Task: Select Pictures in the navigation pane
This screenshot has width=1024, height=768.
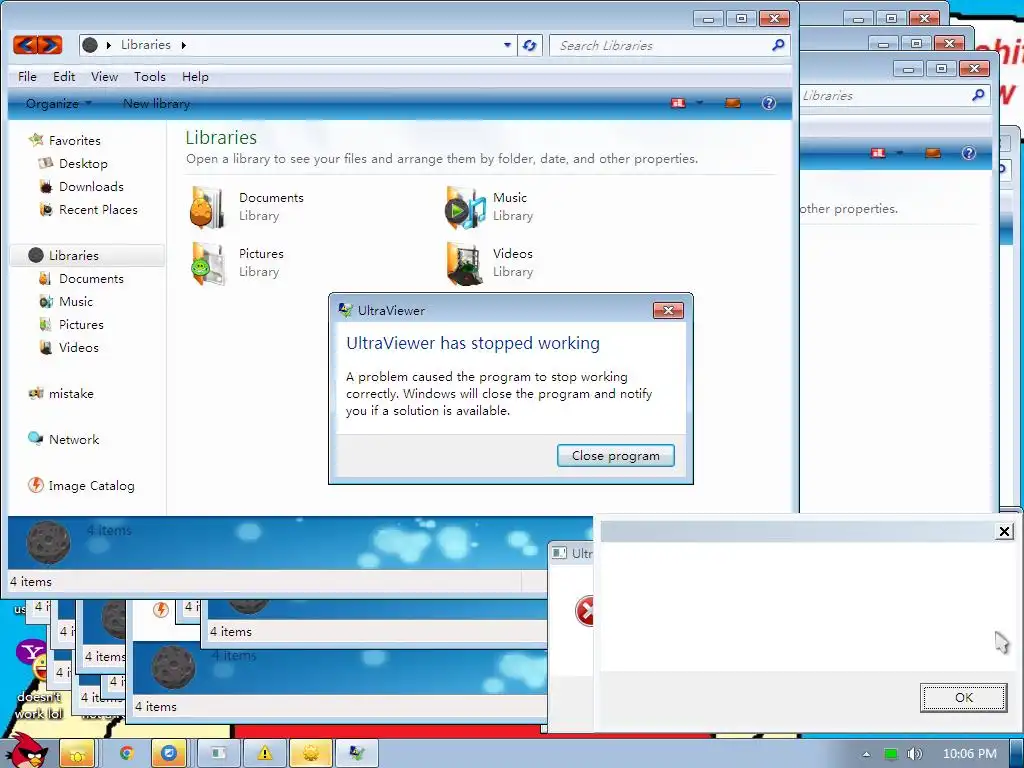Action: (x=81, y=325)
